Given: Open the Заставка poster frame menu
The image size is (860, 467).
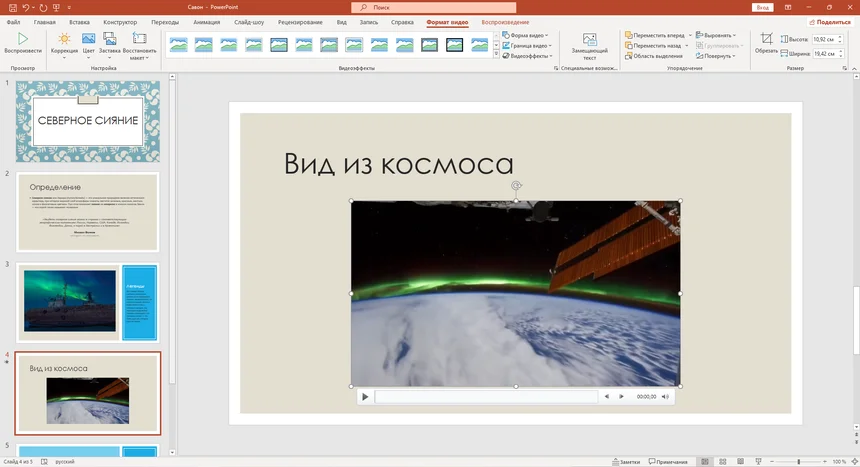Looking at the screenshot, I should pyautogui.click(x=110, y=46).
